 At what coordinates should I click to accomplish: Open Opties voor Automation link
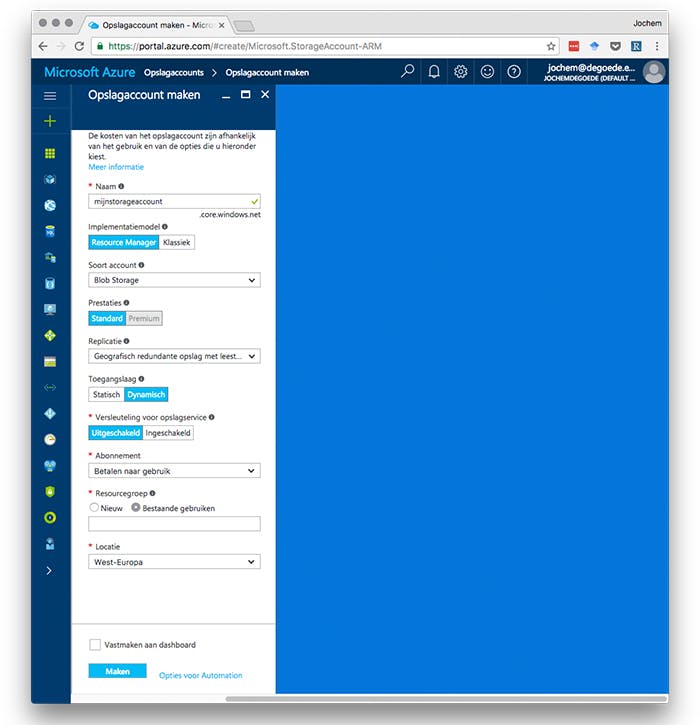coord(201,675)
